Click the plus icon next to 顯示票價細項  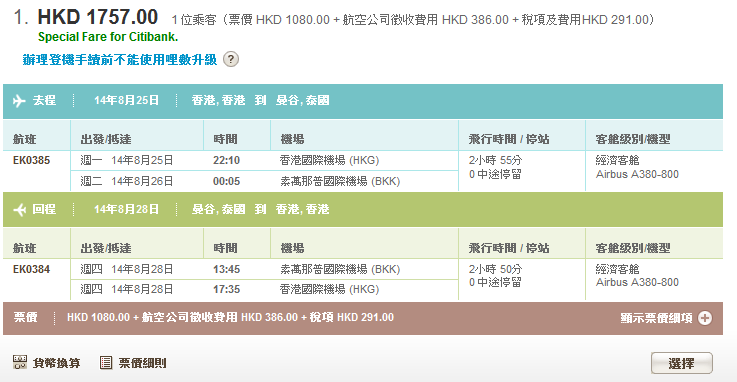pyautogui.click(x=705, y=318)
